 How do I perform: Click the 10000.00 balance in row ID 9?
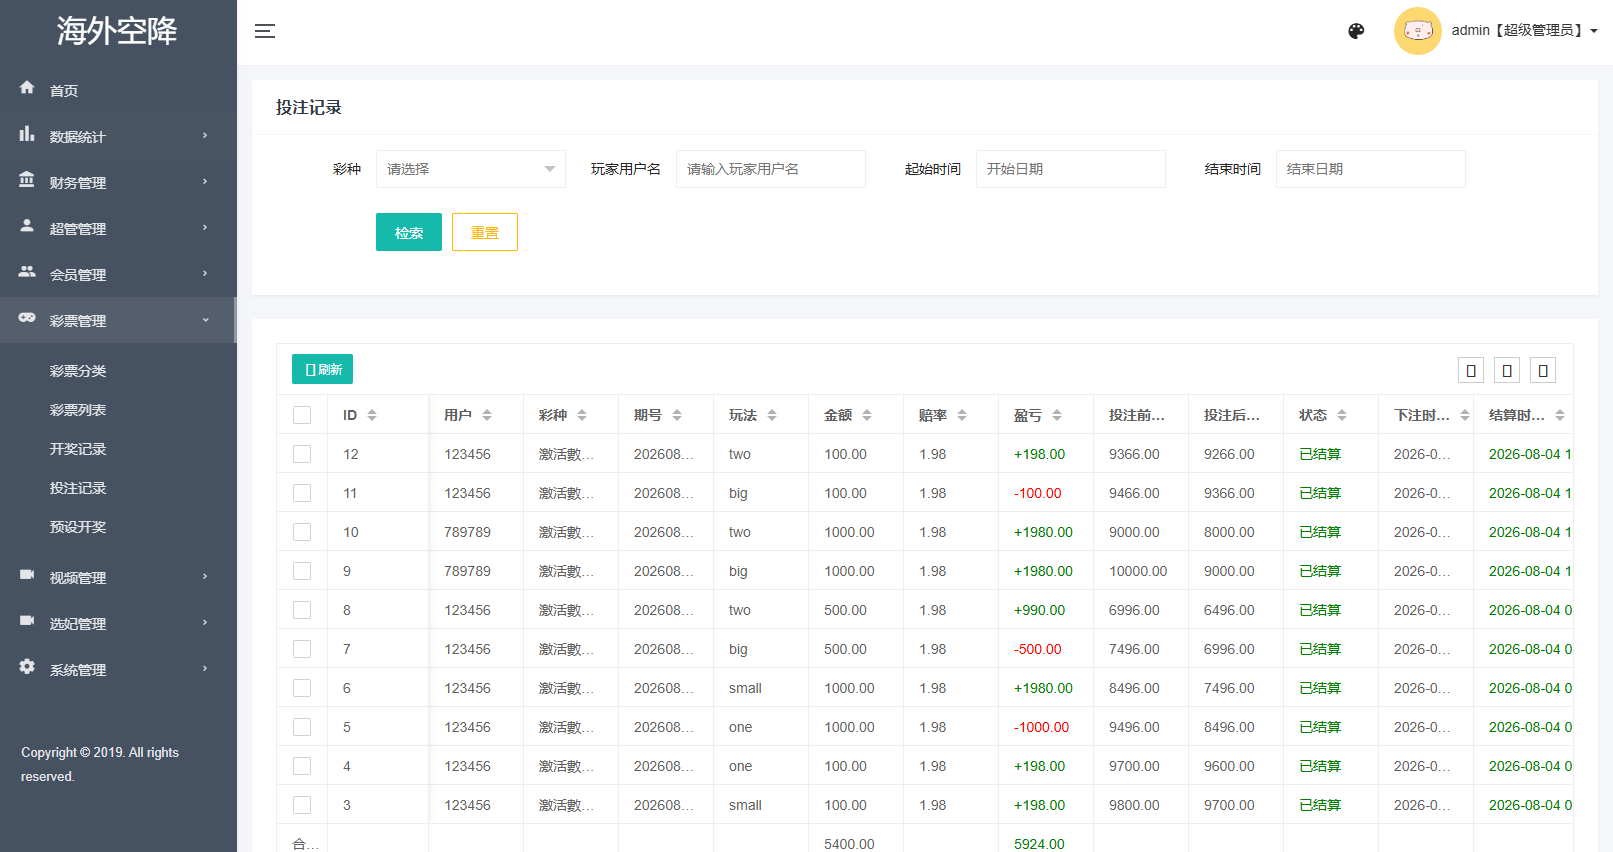coord(1138,571)
